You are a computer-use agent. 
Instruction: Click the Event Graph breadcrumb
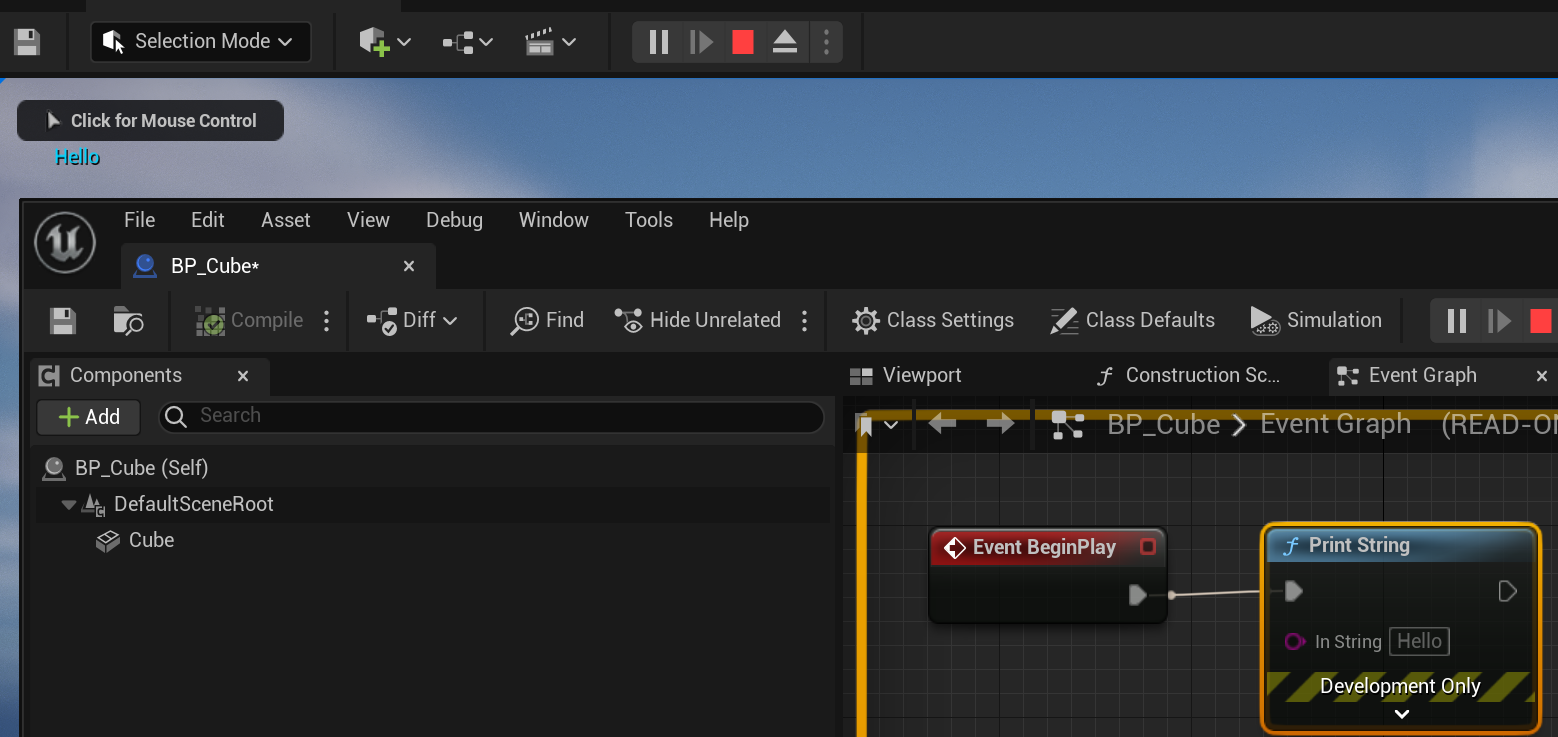coord(1335,424)
